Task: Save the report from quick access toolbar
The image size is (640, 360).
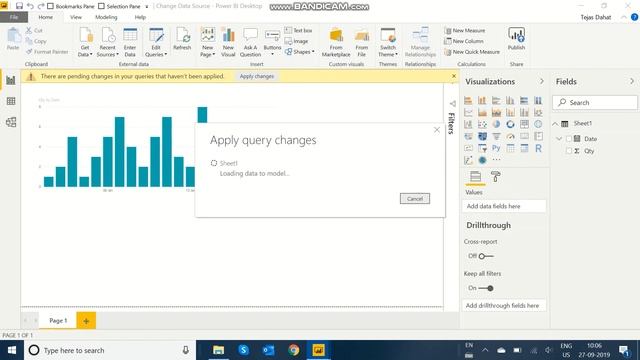Action: [x=19, y=6]
